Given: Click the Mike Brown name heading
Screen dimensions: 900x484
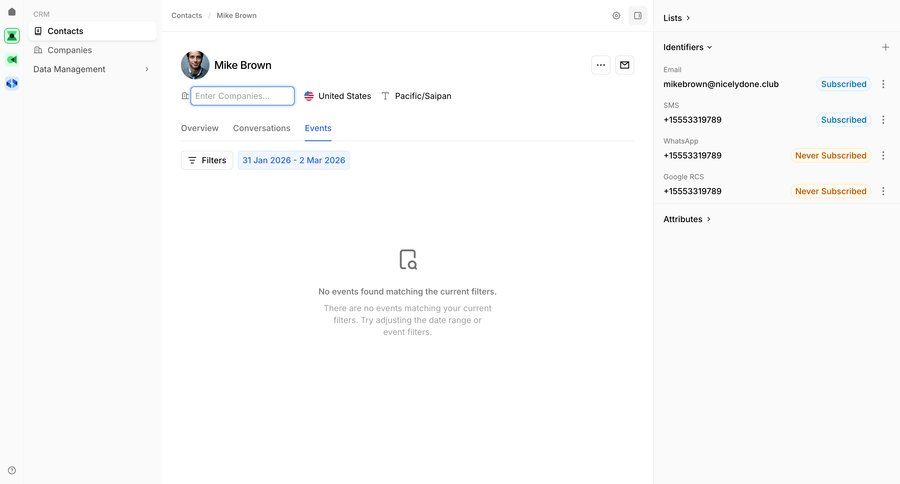Looking at the screenshot, I should point(243,65).
